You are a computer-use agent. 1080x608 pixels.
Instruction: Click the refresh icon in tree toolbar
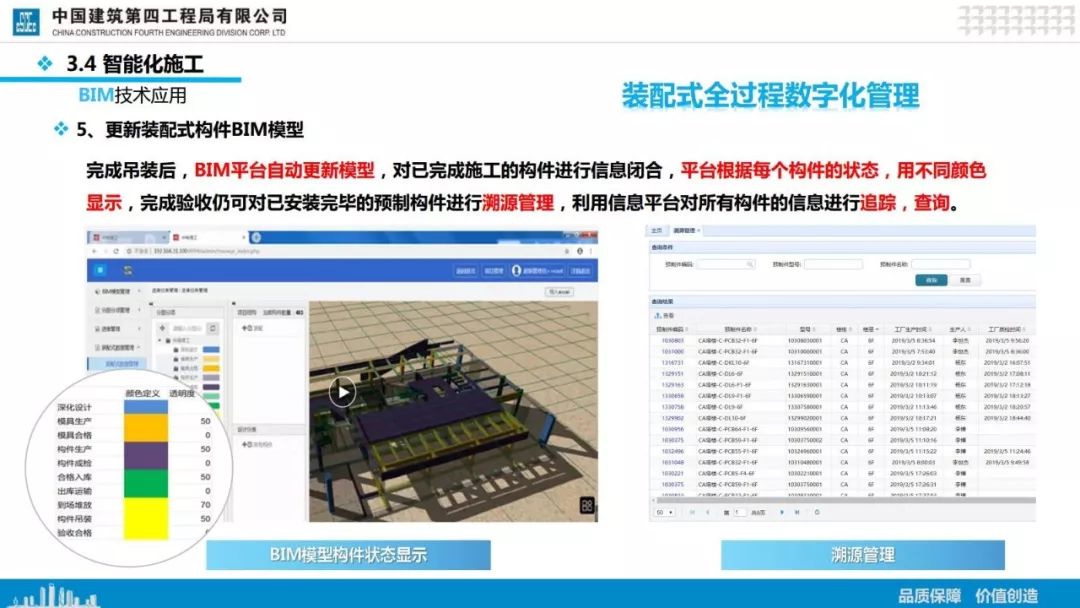(x=213, y=328)
